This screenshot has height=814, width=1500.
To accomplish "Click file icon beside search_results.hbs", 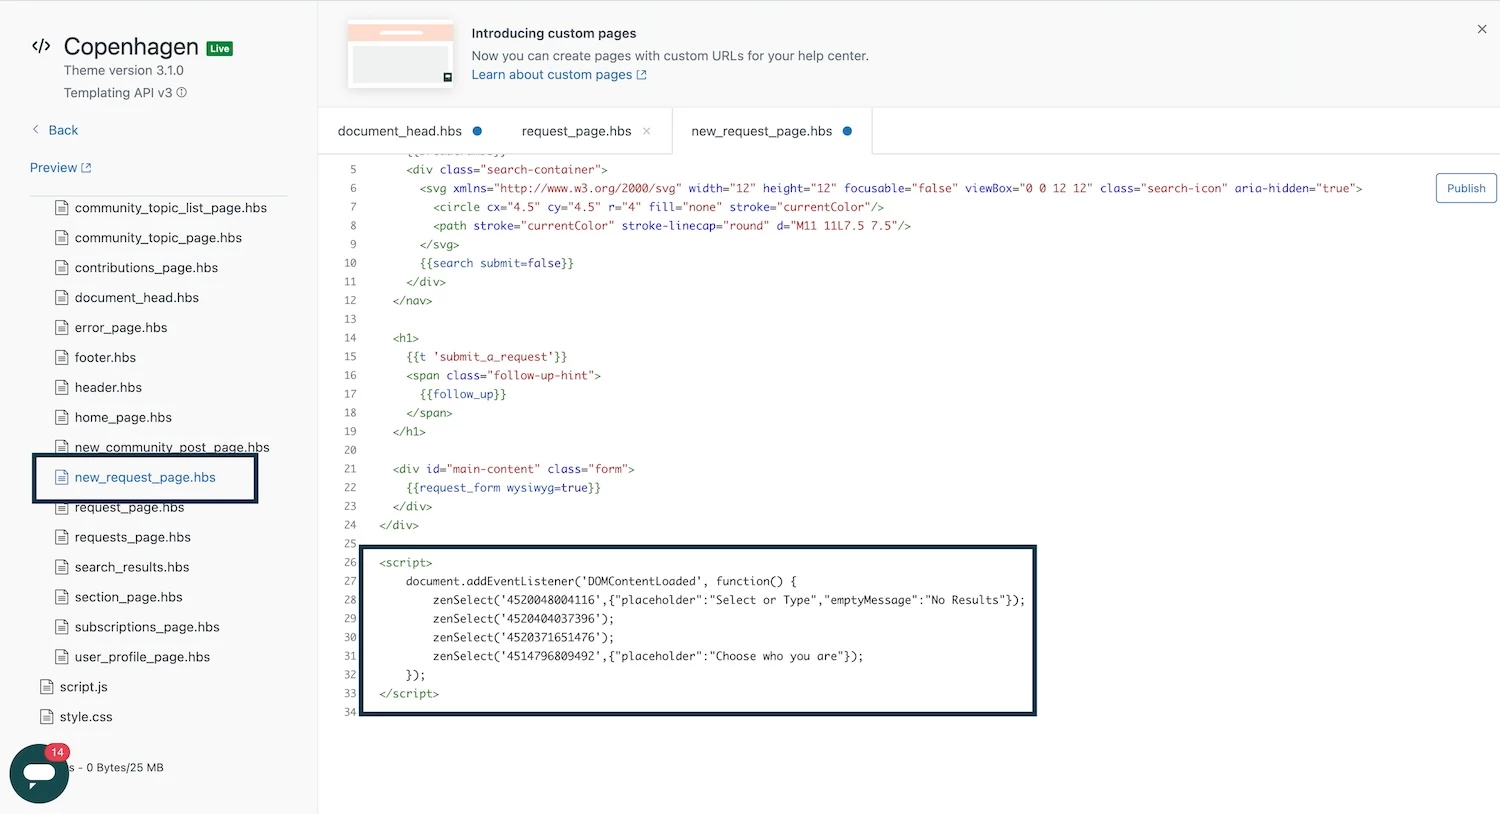I will [x=62, y=567].
